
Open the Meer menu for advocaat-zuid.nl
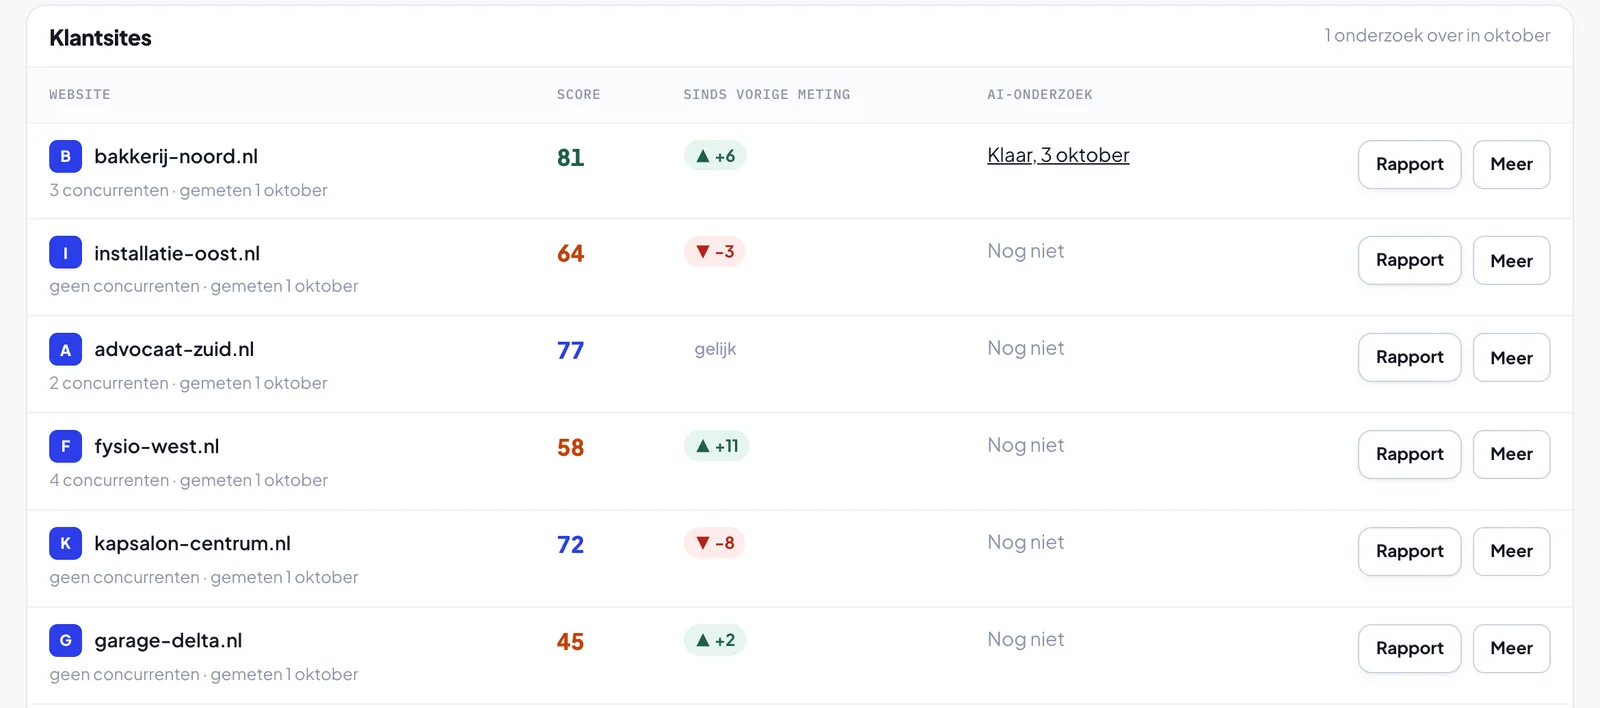coord(1511,357)
